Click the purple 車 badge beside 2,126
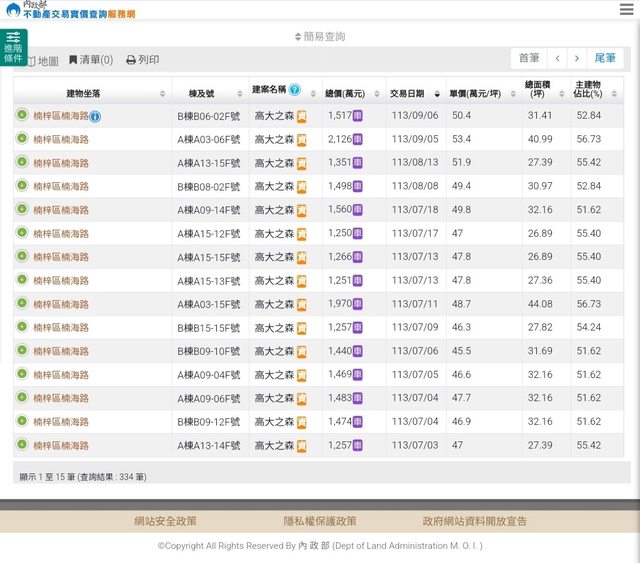The image size is (640, 563). tap(358, 140)
